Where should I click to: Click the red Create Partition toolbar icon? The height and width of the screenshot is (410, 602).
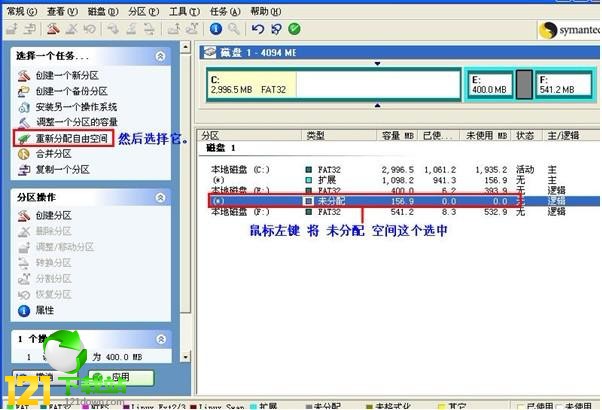coord(53,29)
